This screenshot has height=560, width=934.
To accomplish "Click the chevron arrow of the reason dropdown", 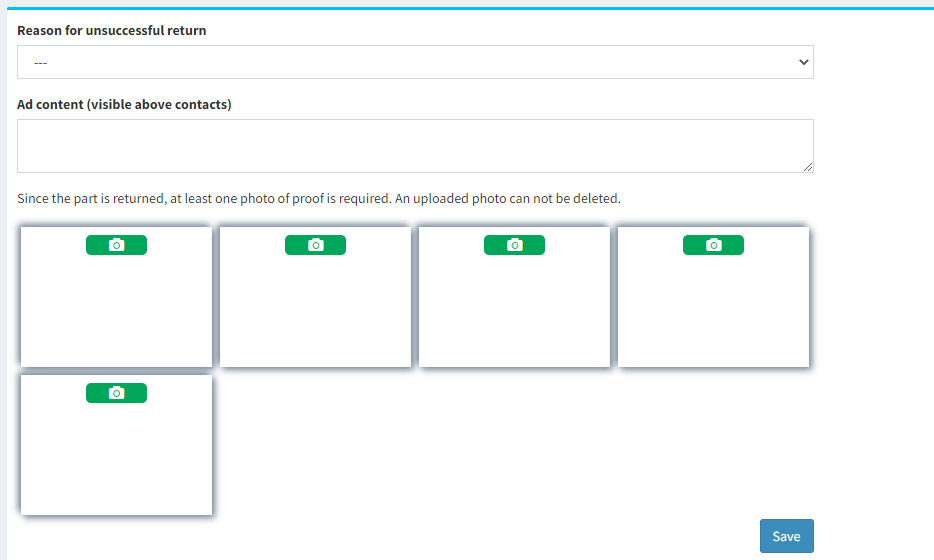I will [x=803, y=62].
